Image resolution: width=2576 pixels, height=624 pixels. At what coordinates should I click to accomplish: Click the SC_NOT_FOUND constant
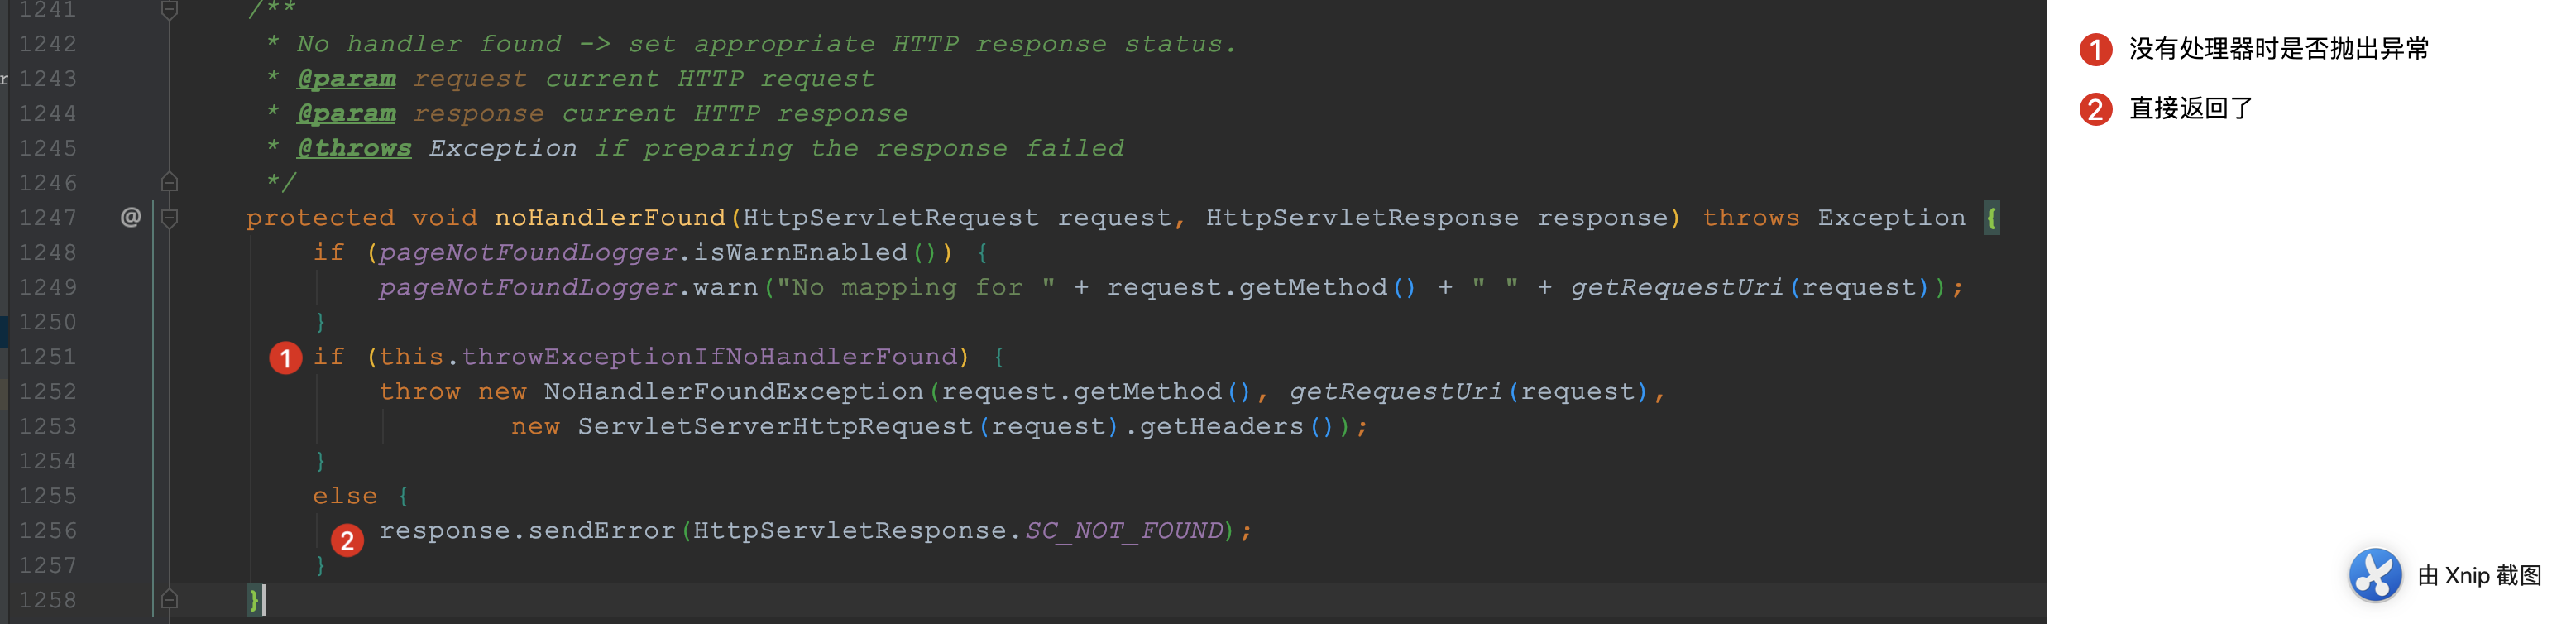pyautogui.click(x=1125, y=530)
